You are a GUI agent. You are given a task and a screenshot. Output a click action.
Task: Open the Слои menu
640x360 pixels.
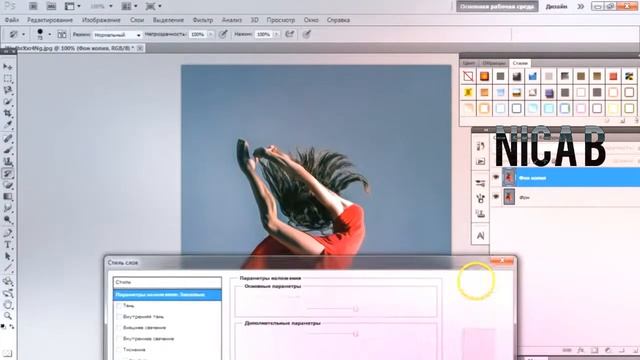137,20
